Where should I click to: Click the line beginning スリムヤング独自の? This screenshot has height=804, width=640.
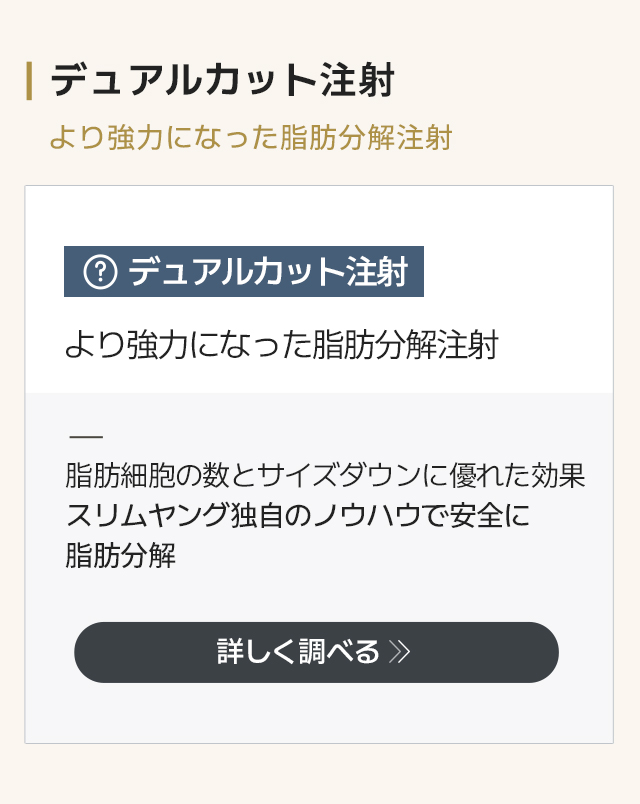pyautogui.click(x=297, y=515)
